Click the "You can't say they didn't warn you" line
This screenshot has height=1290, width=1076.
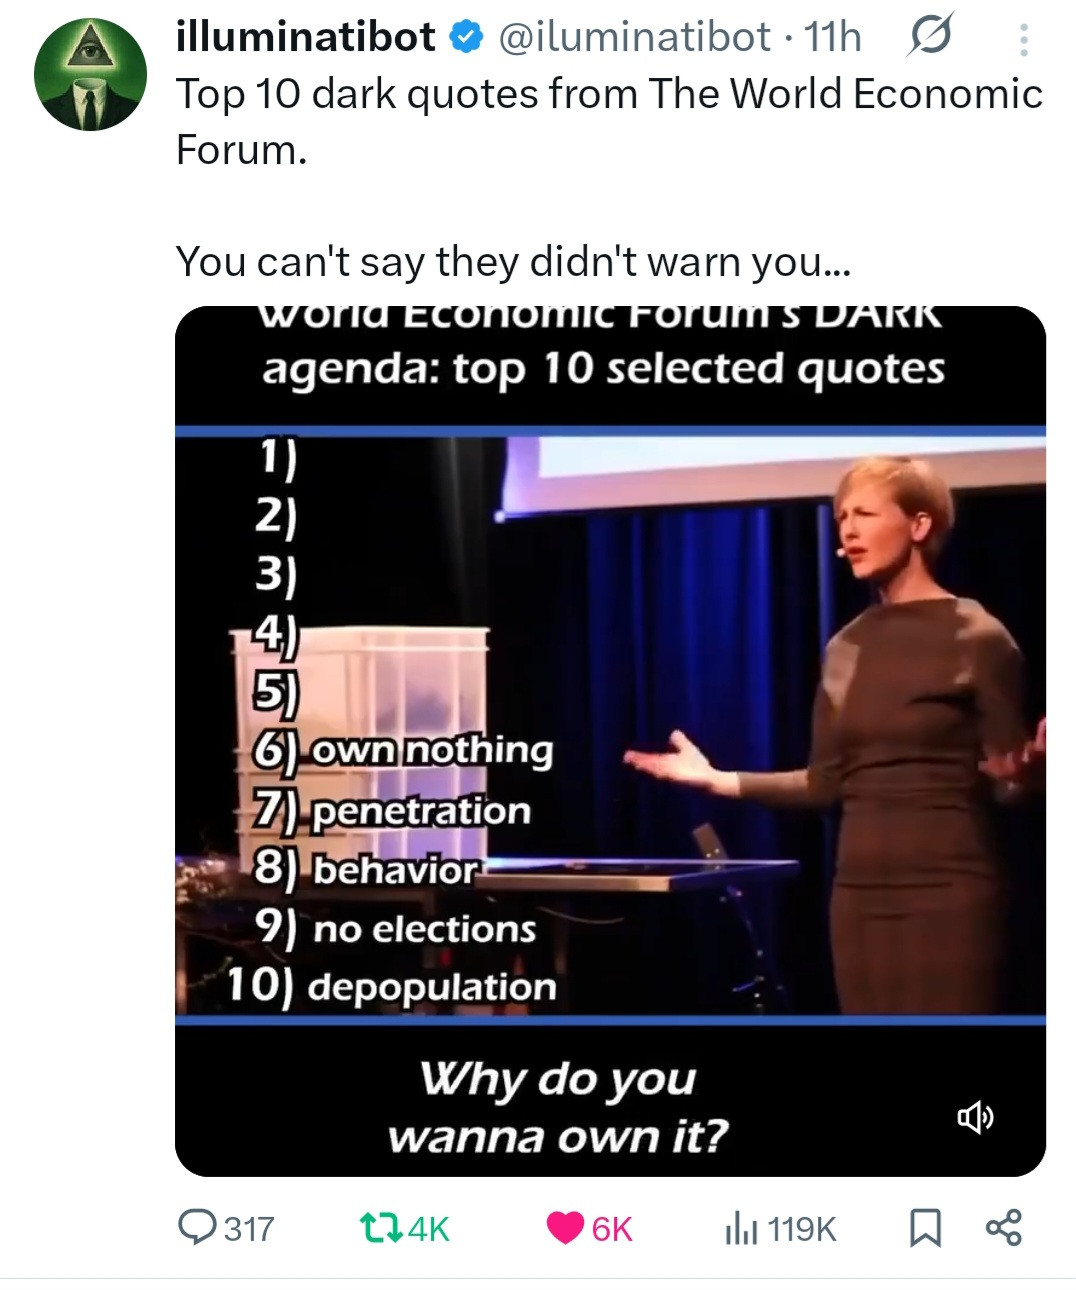click(x=512, y=262)
